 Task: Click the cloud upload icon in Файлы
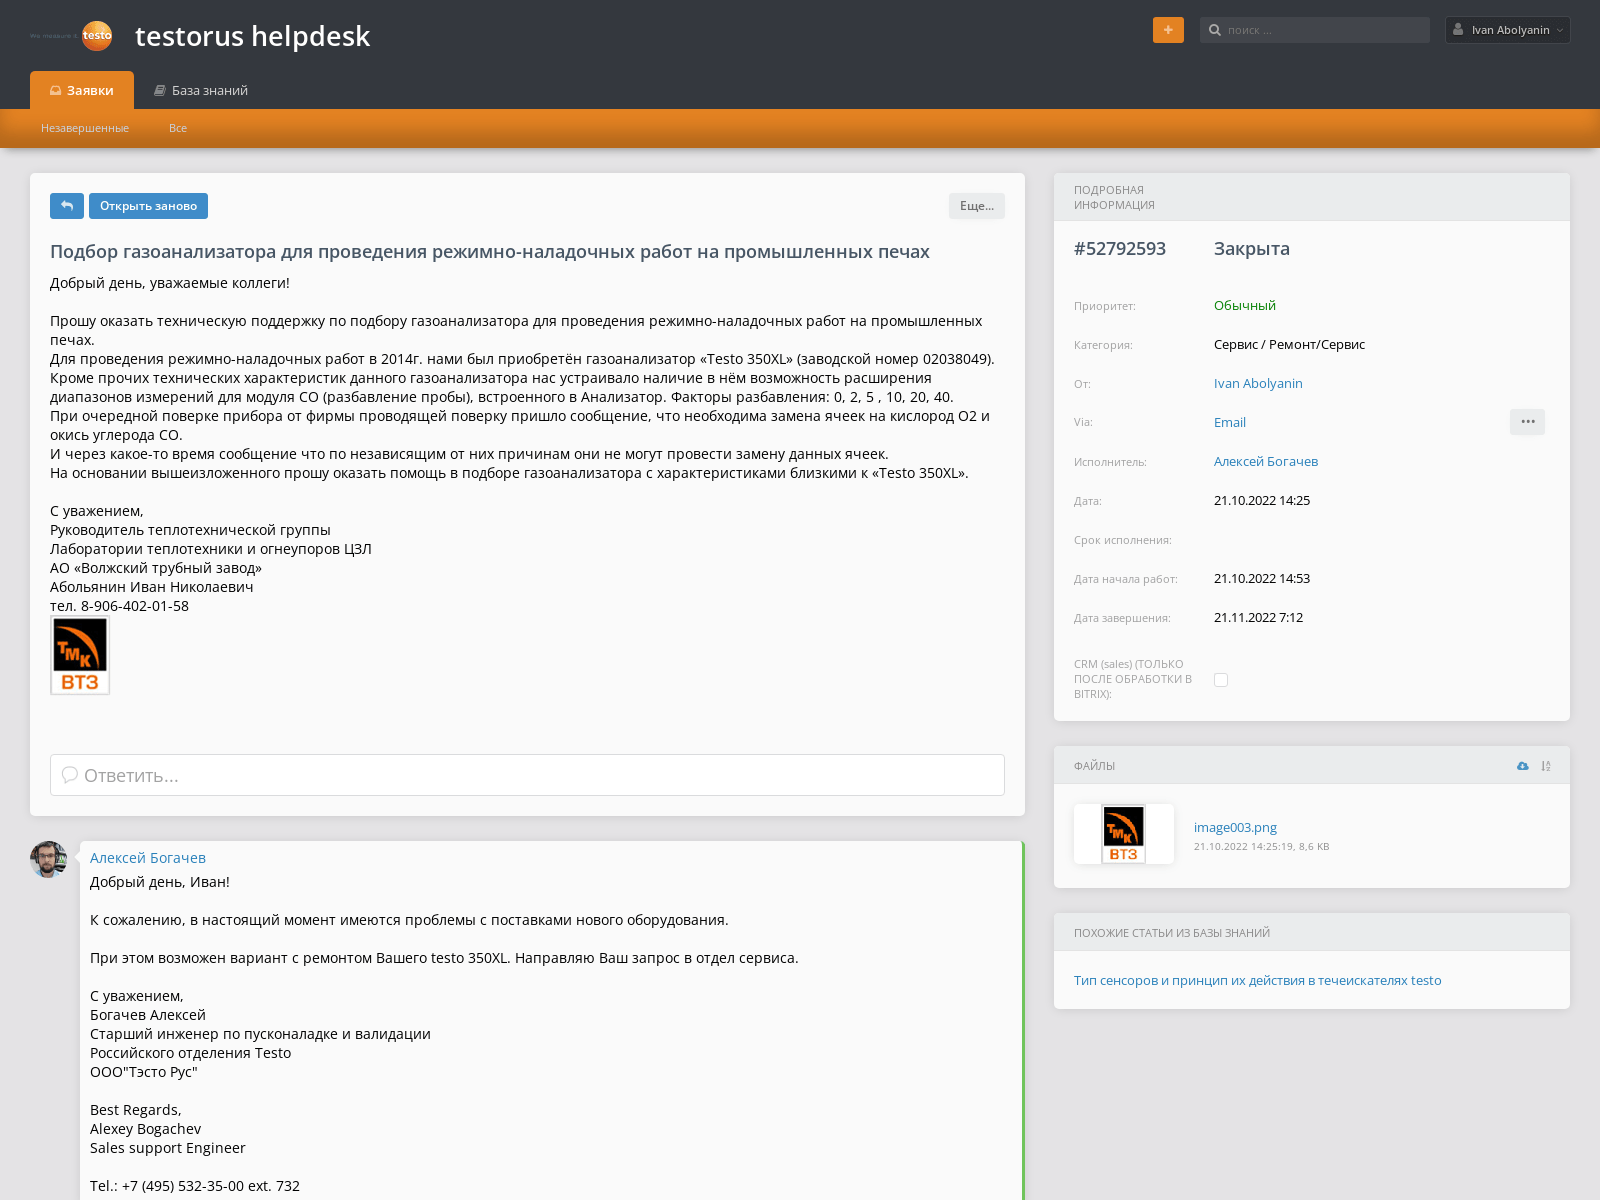click(1522, 766)
